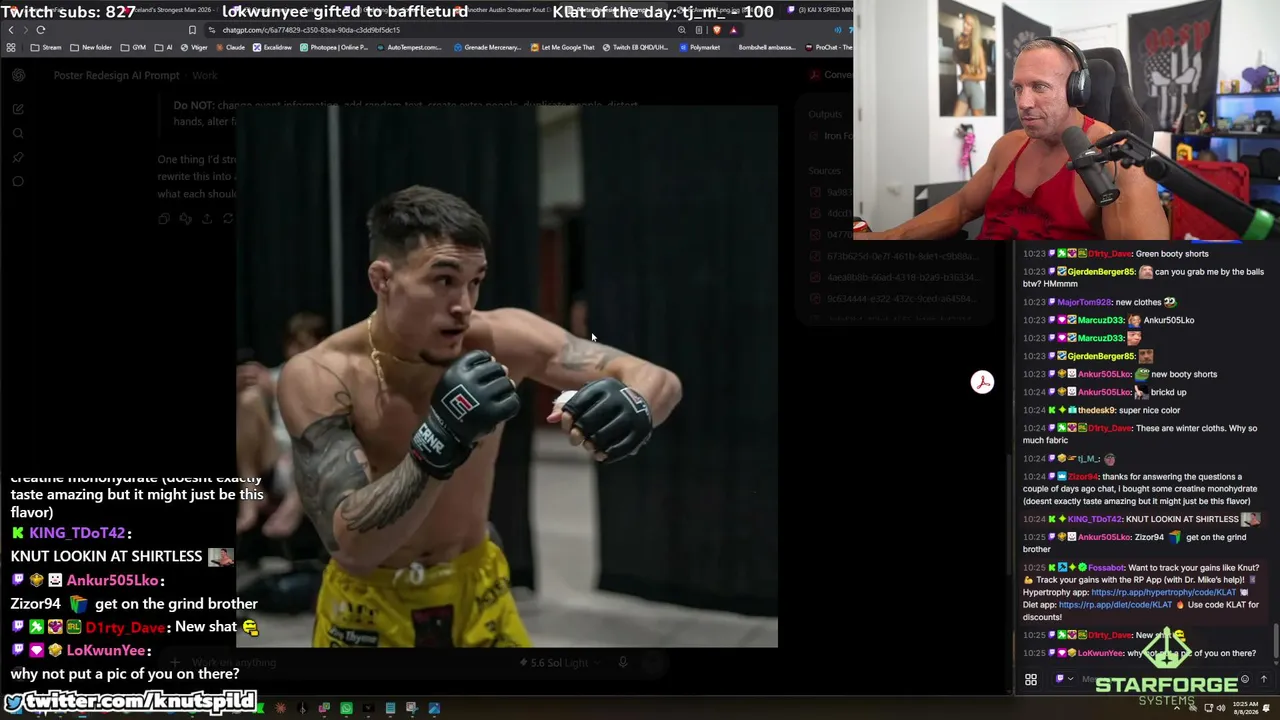Open the emote picker smiley icon

click(x=1244, y=680)
